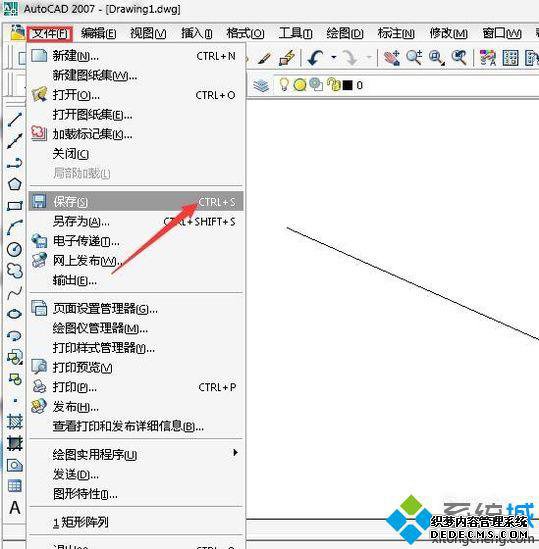Select the Ellipse draw tool

click(x=15, y=314)
